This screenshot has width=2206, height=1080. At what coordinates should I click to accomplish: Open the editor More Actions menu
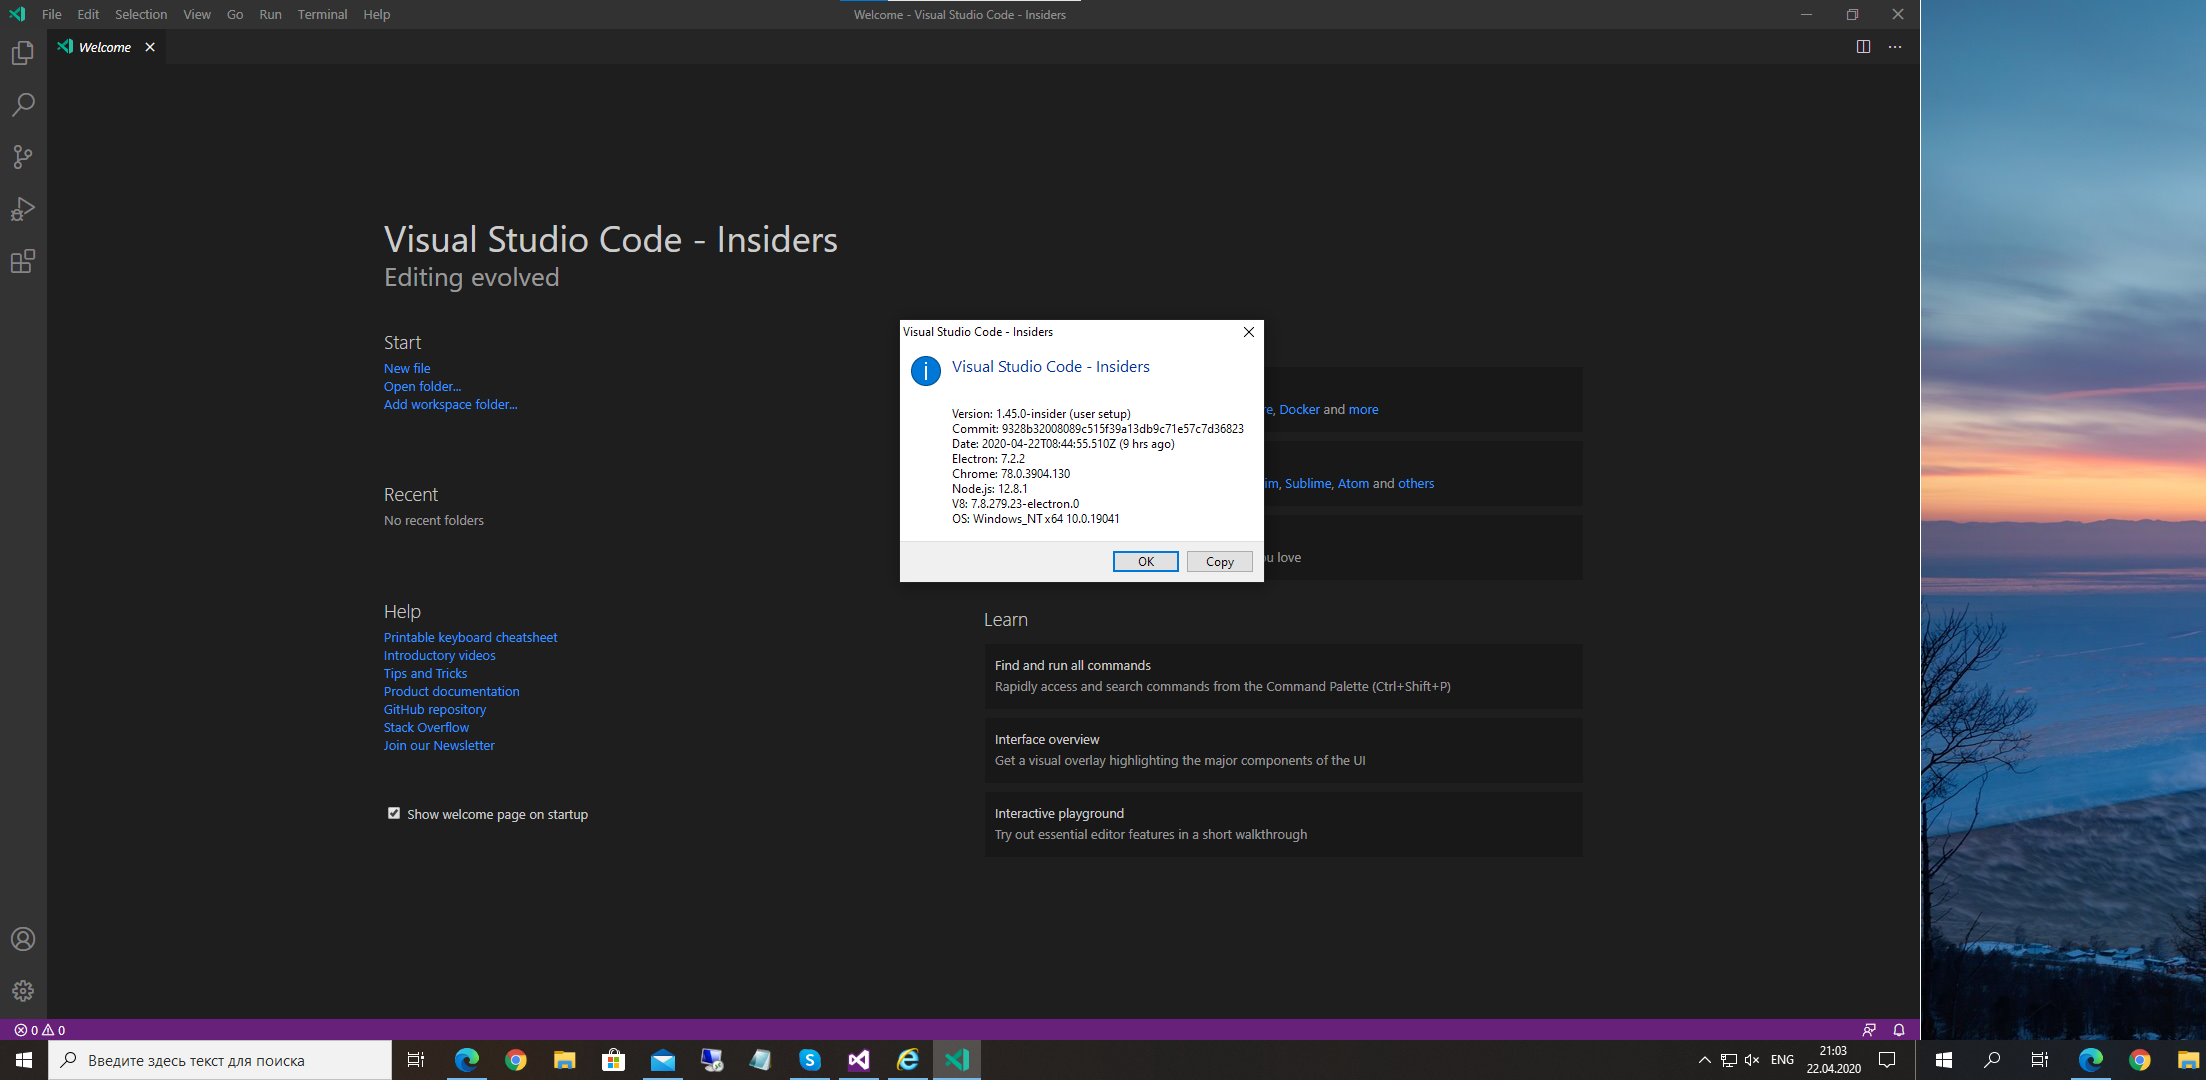point(1895,47)
